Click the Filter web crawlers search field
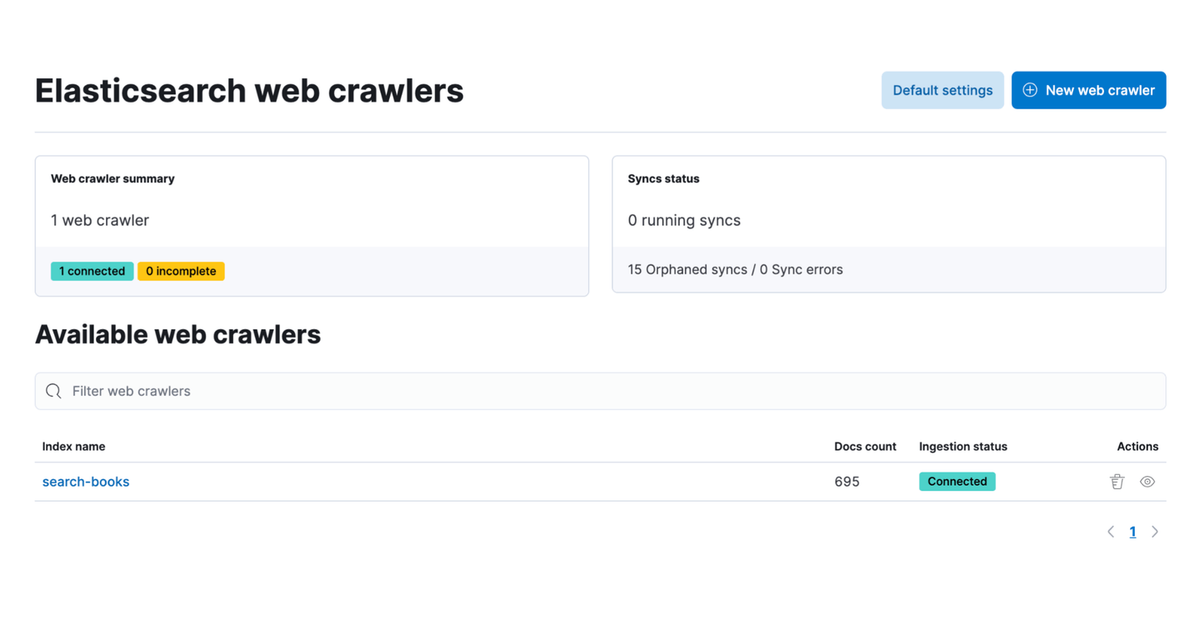 pos(300,390)
